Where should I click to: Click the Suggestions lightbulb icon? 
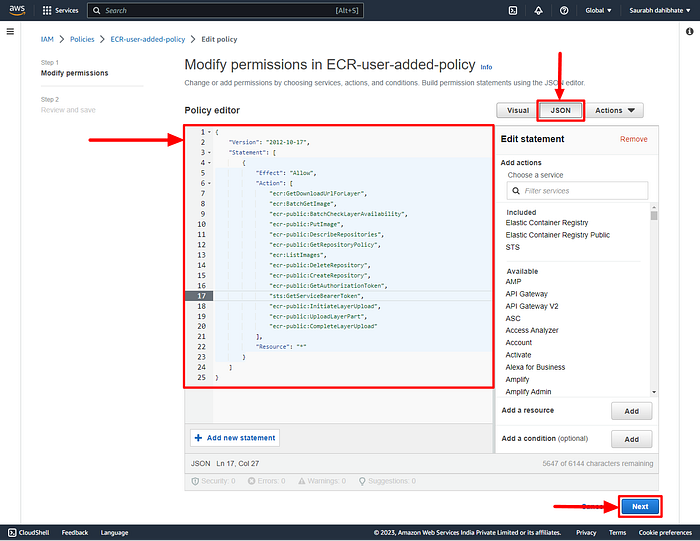click(x=362, y=481)
